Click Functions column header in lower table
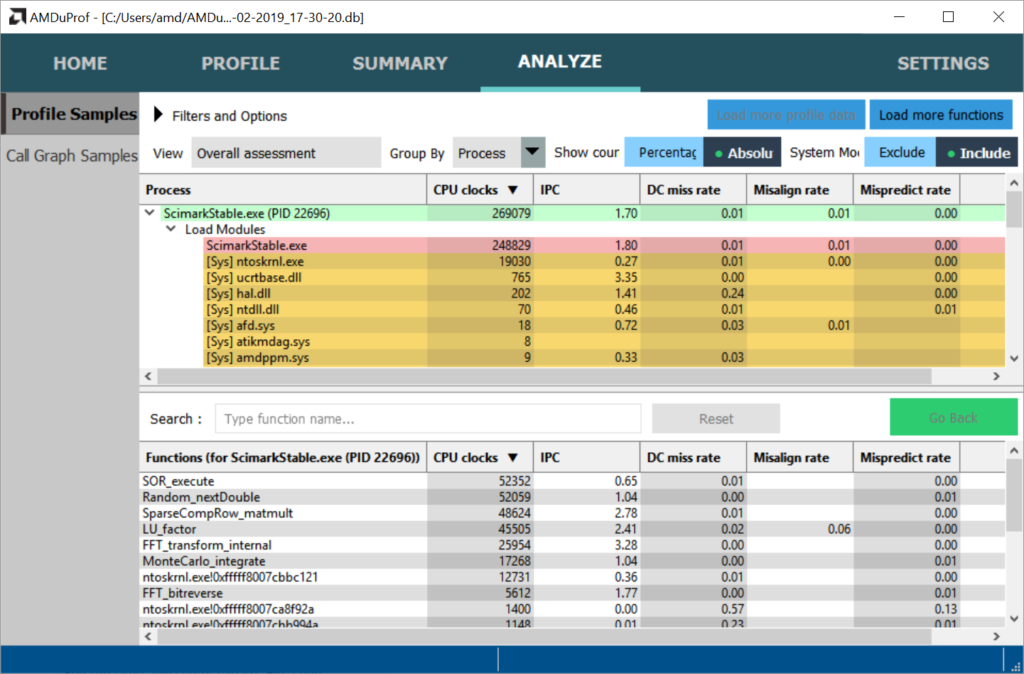 tap(283, 458)
